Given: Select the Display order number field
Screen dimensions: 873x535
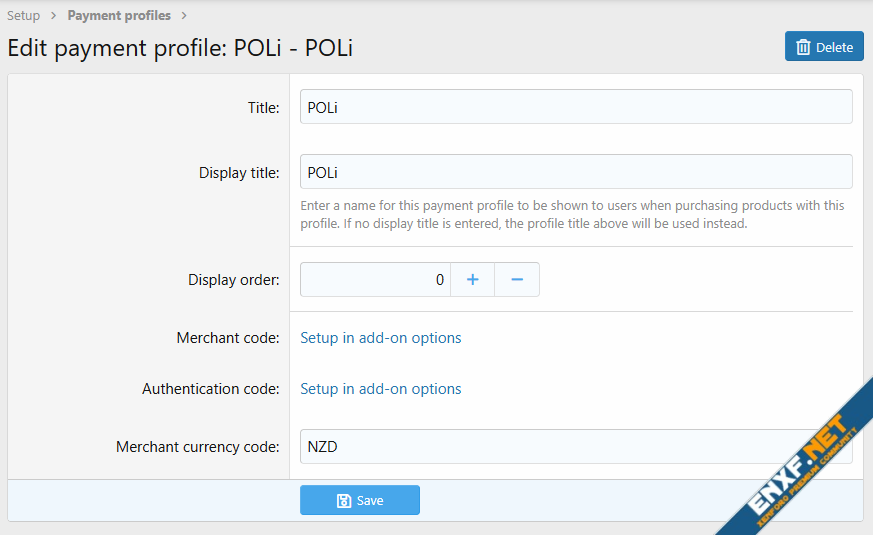Looking at the screenshot, I should pos(375,280).
